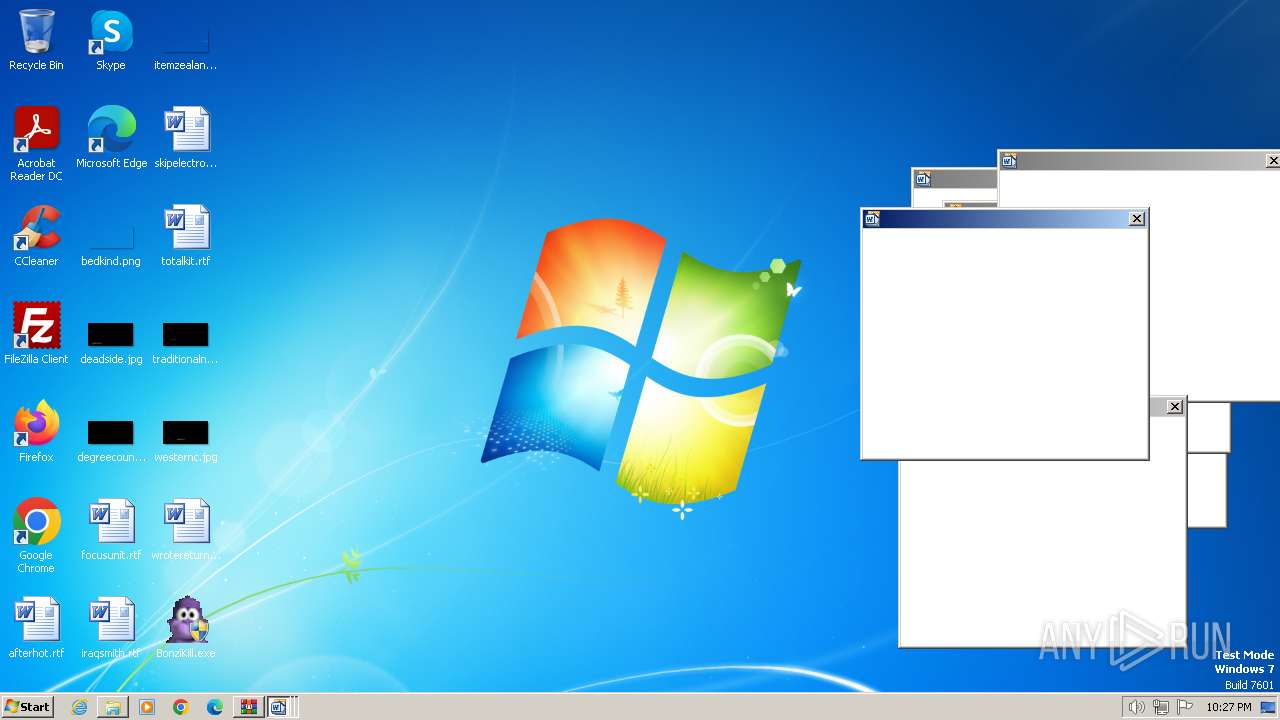Close the lower window behind front window
The width and height of the screenshot is (1280, 720).
click(1175, 407)
